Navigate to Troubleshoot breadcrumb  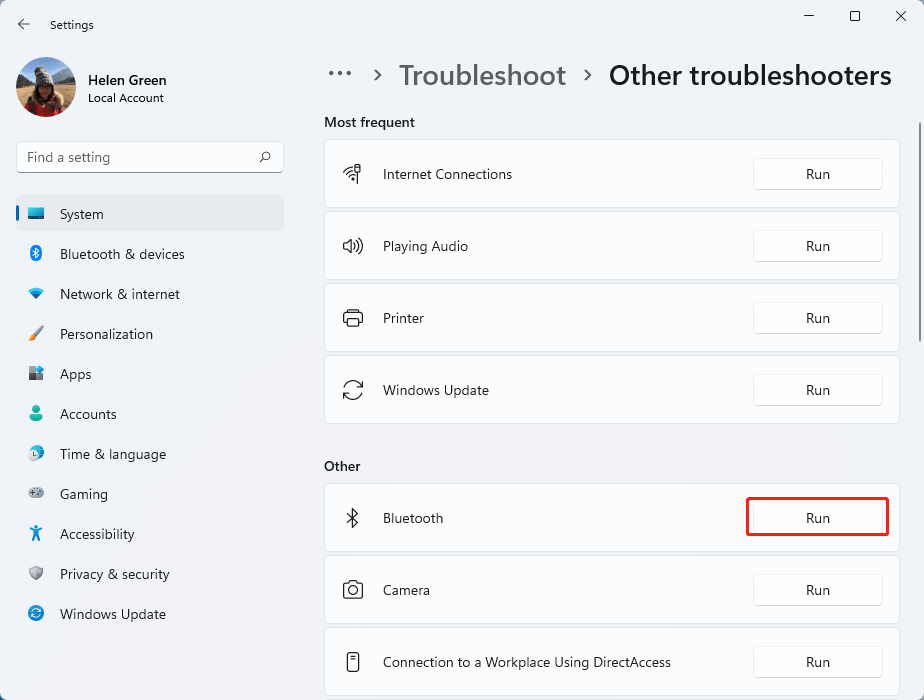[x=482, y=75]
